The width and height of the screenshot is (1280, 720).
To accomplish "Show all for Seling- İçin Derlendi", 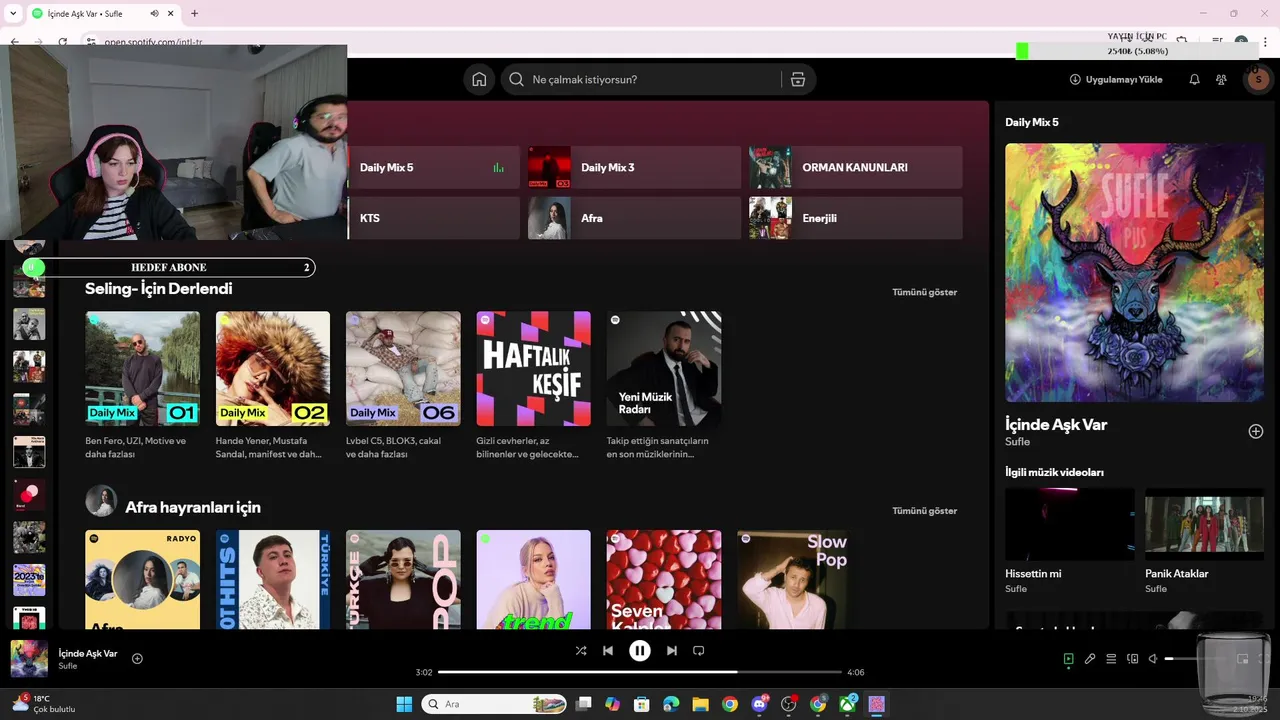I will pyautogui.click(x=924, y=292).
